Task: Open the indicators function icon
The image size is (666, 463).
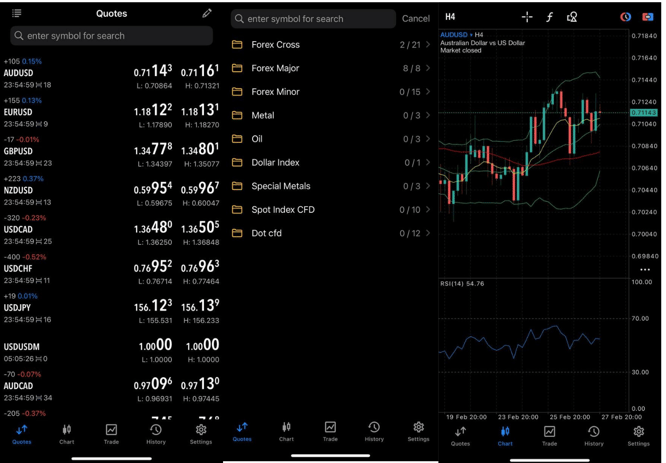Action: [550, 17]
